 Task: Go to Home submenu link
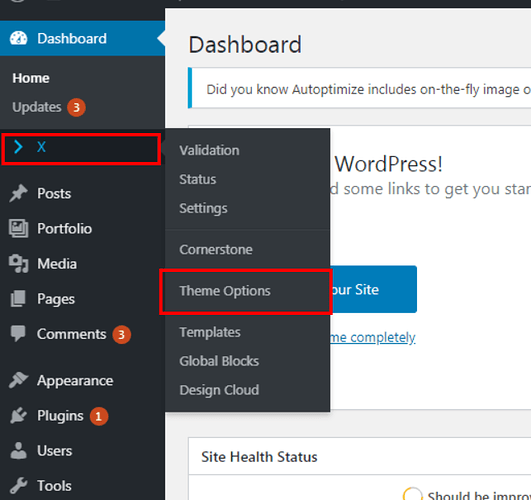[31, 78]
